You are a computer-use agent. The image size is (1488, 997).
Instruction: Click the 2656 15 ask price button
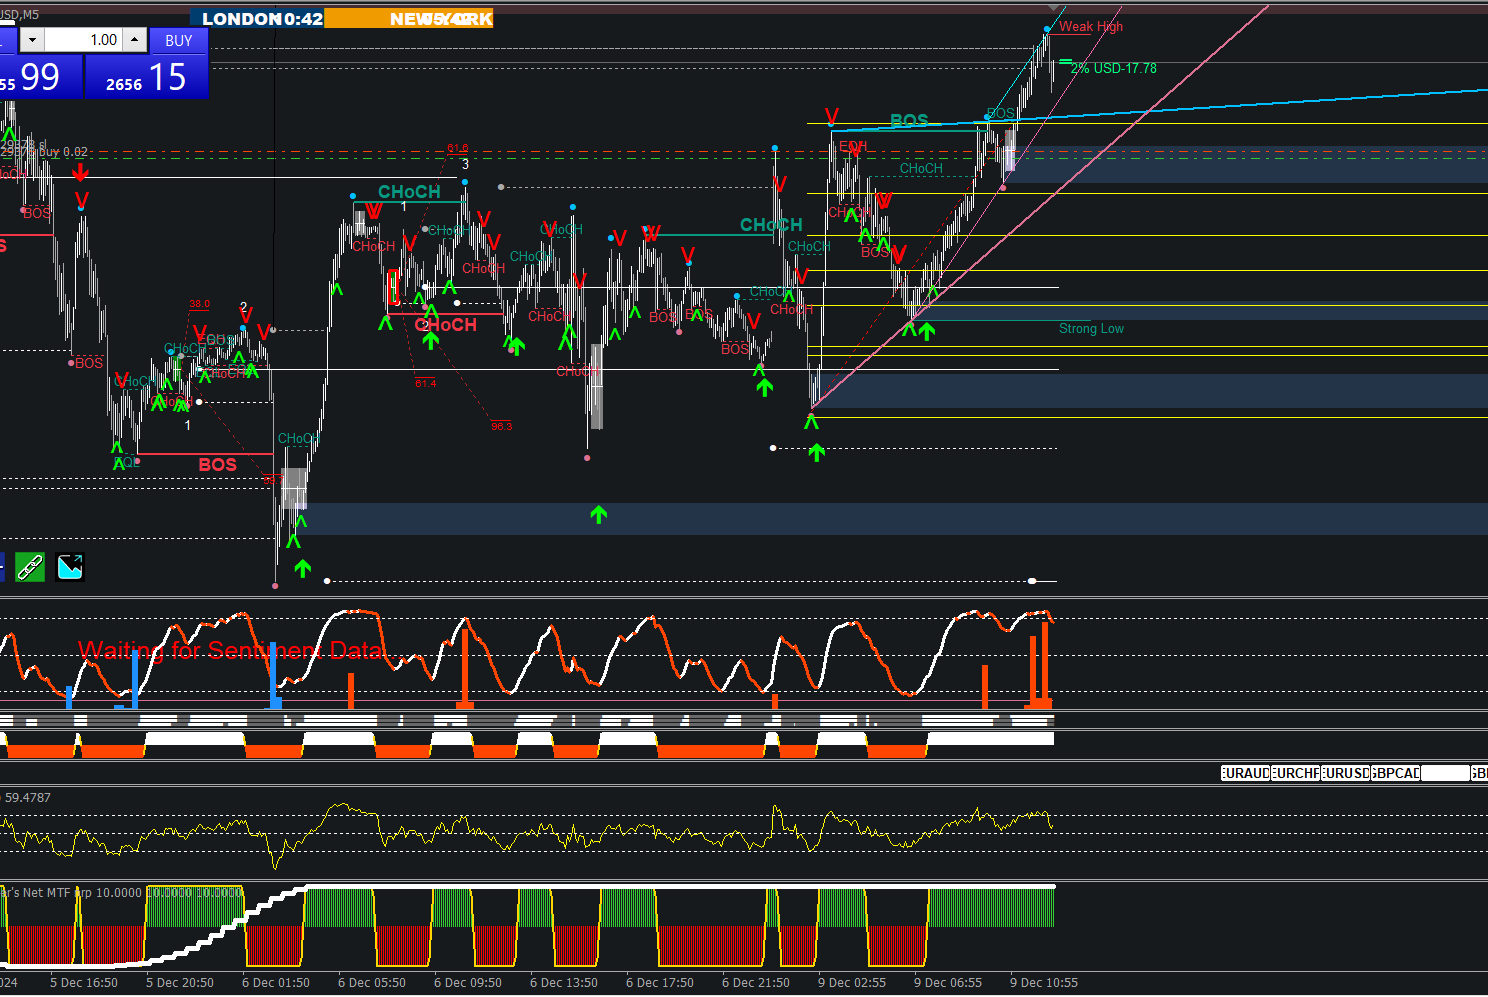[x=147, y=77]
